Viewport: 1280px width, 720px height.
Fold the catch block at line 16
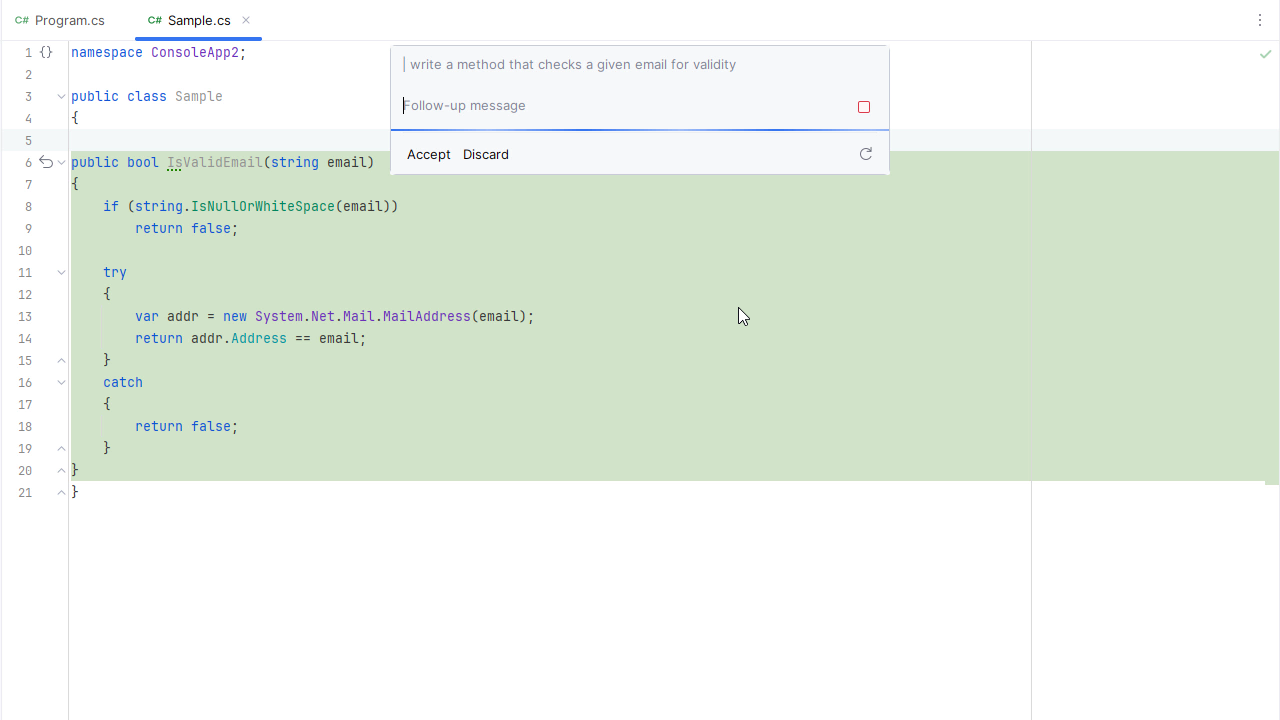tap(61, 382)
